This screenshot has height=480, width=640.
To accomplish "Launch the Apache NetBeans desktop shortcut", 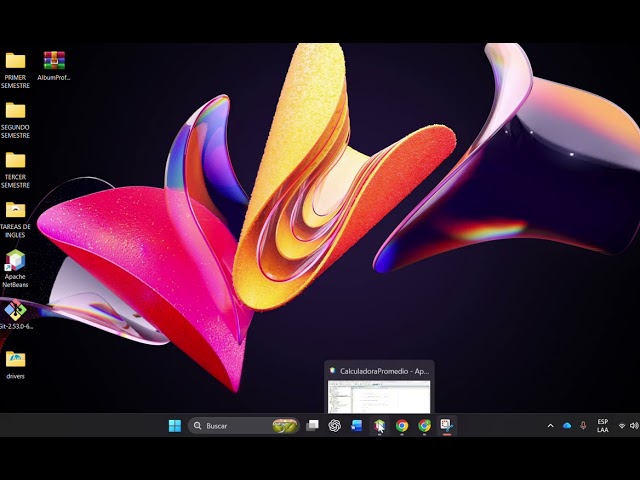I will coord(16,269).
